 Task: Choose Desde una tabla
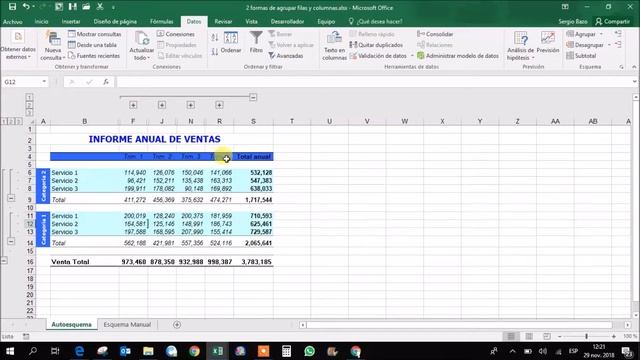click(93, 45)
